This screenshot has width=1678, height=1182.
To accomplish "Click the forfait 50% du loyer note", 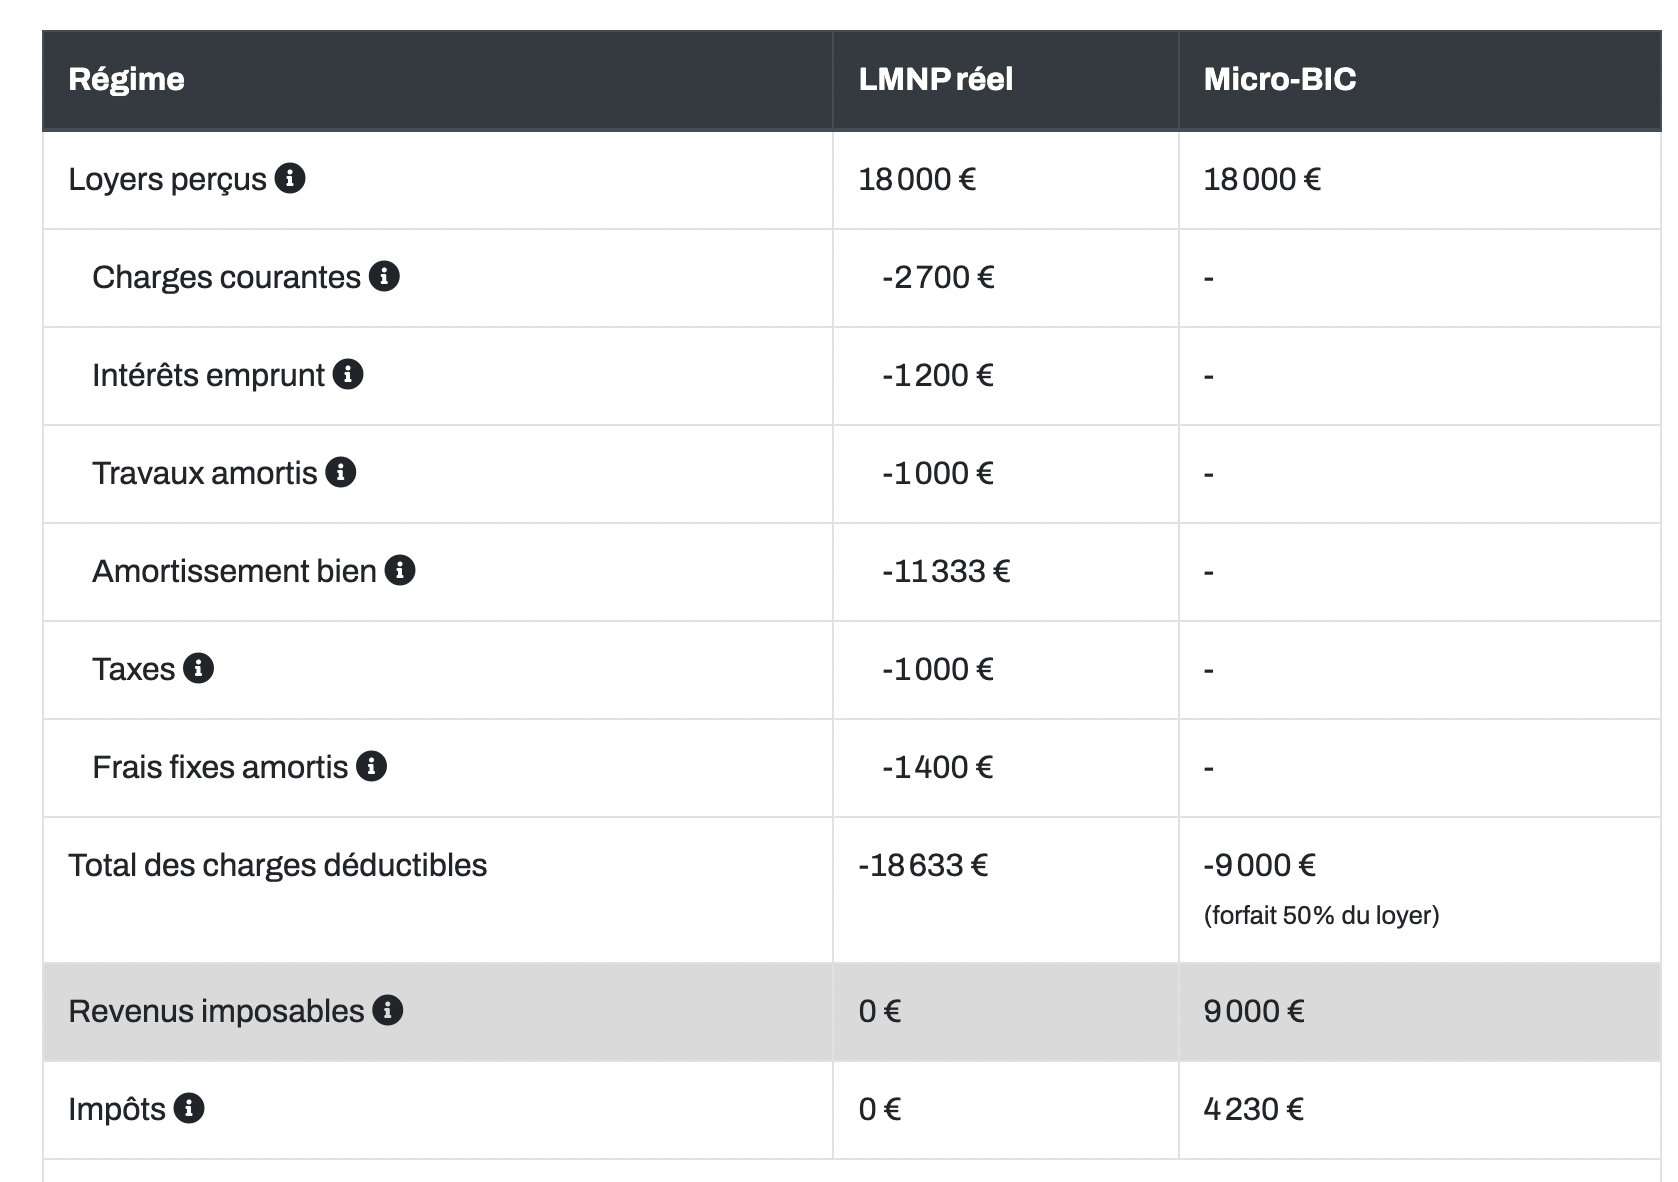I will [x=1321, y=915].
